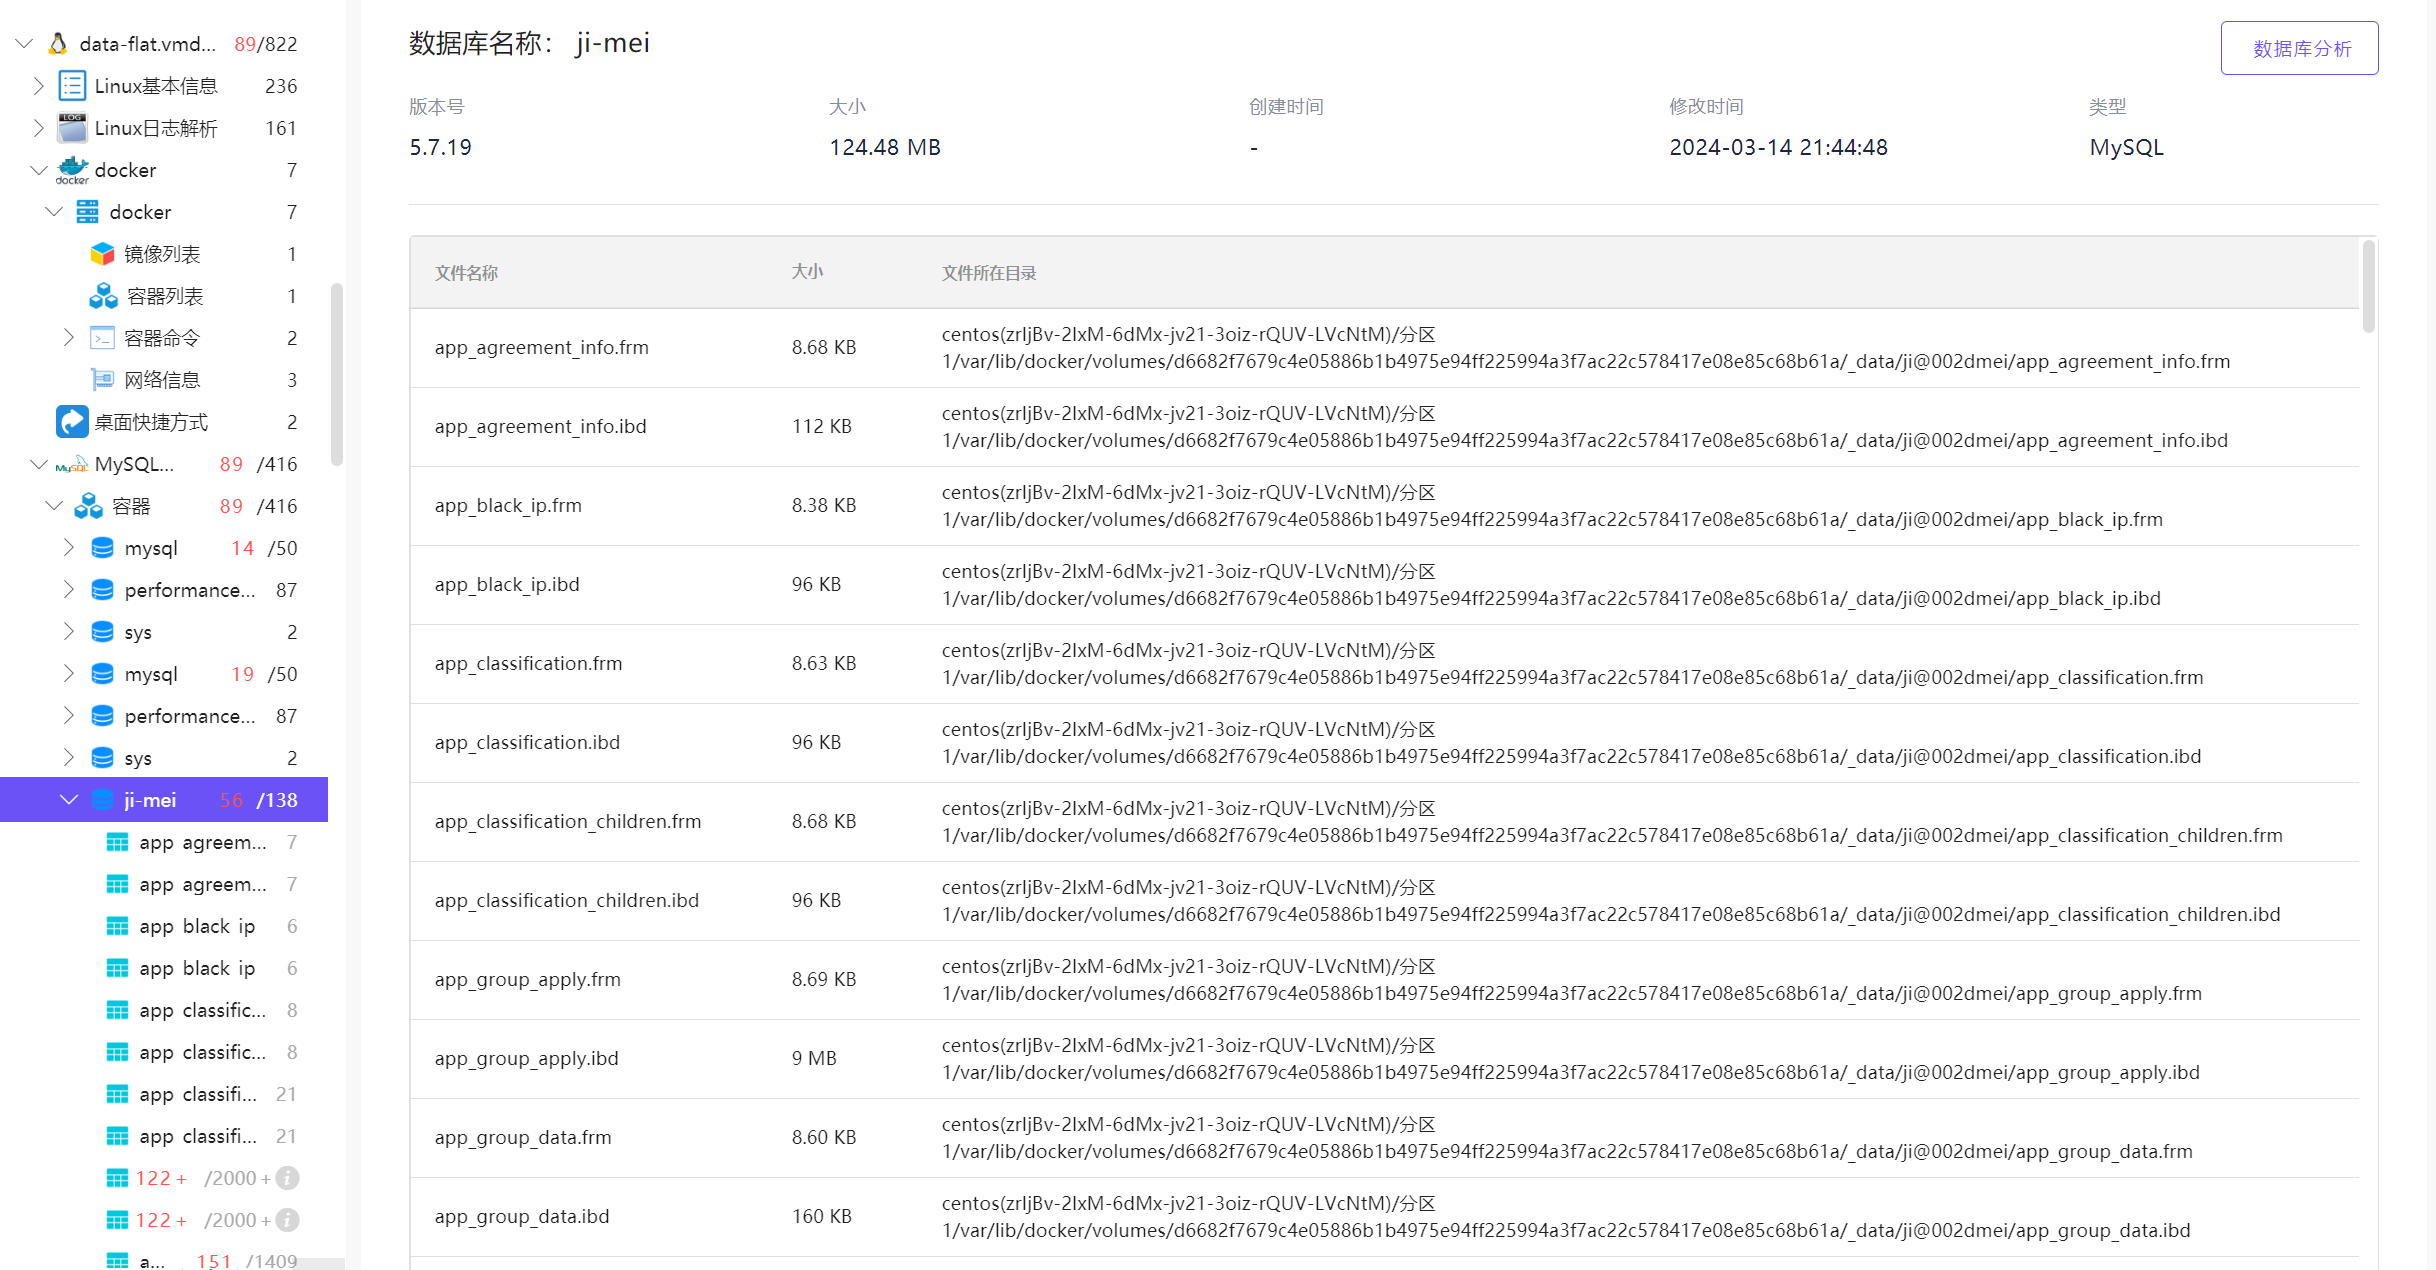This screenshot has width=2436, height=1270.
Task: Open 桌面快捷方式 shortcut icon
Action: pyautogui.click(x=72, y=422)
